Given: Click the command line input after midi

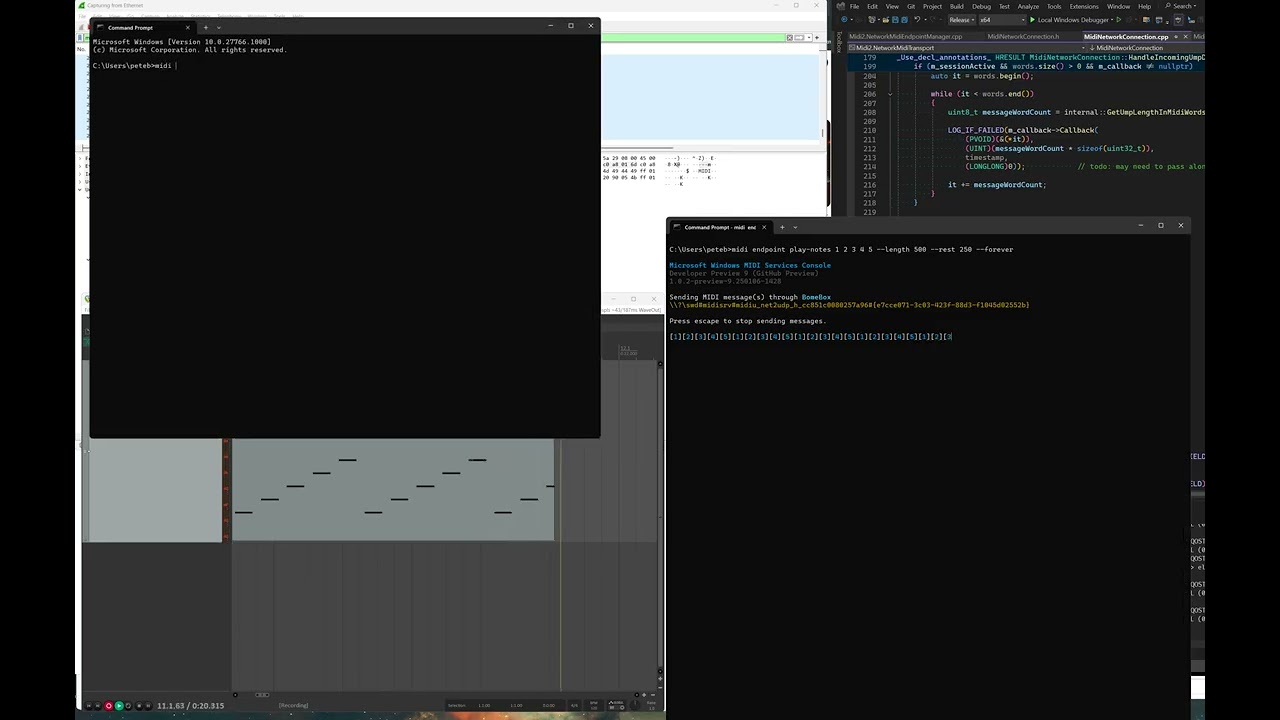Looking at the screenshot, I should [176, 66].
